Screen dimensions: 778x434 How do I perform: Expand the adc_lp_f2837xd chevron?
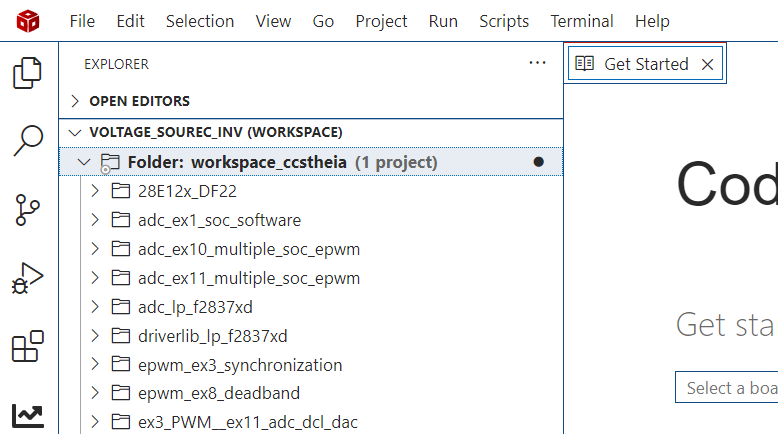pyautogui.click(x=95, y=307)
